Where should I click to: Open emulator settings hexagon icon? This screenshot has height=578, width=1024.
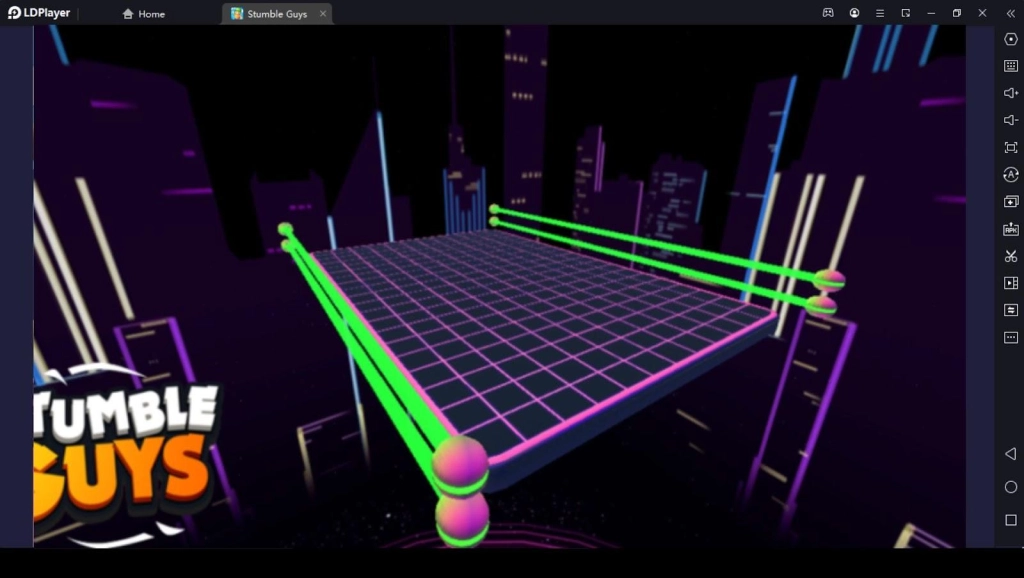[x=1011, y=39]
